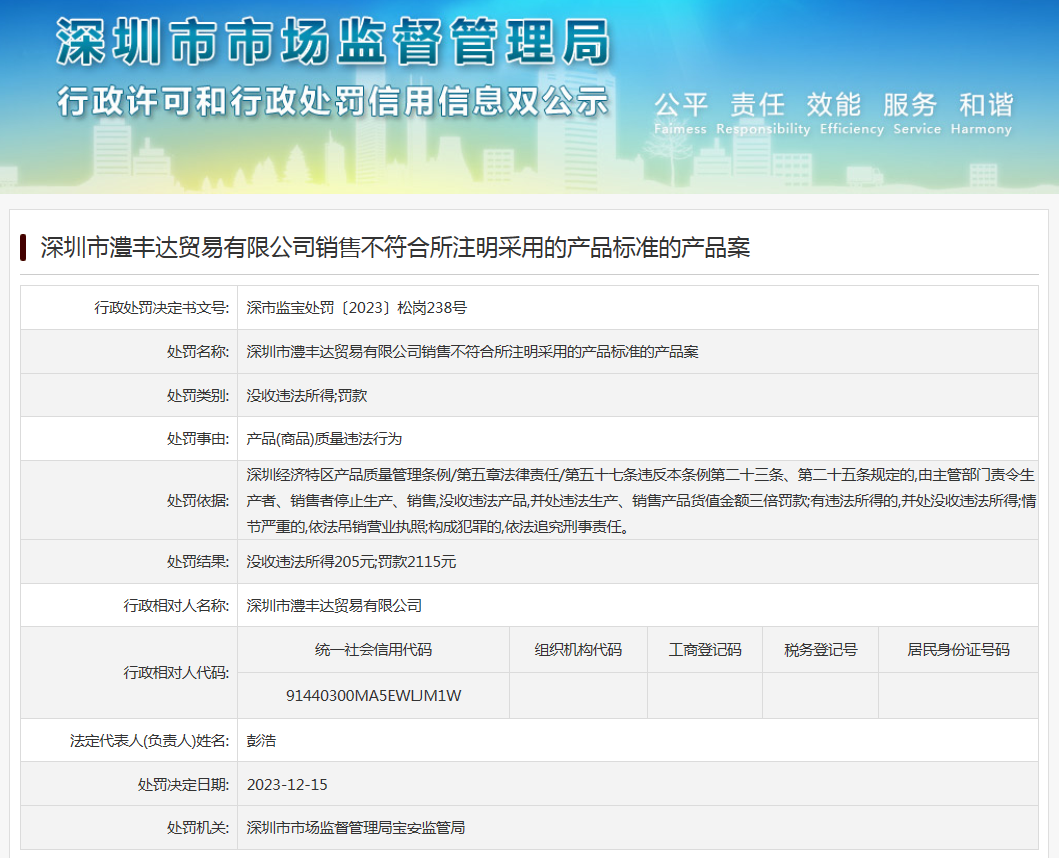
Task: Click the 深圳市市场监督管理局 banner title
Action: click(x=332, y=44)
